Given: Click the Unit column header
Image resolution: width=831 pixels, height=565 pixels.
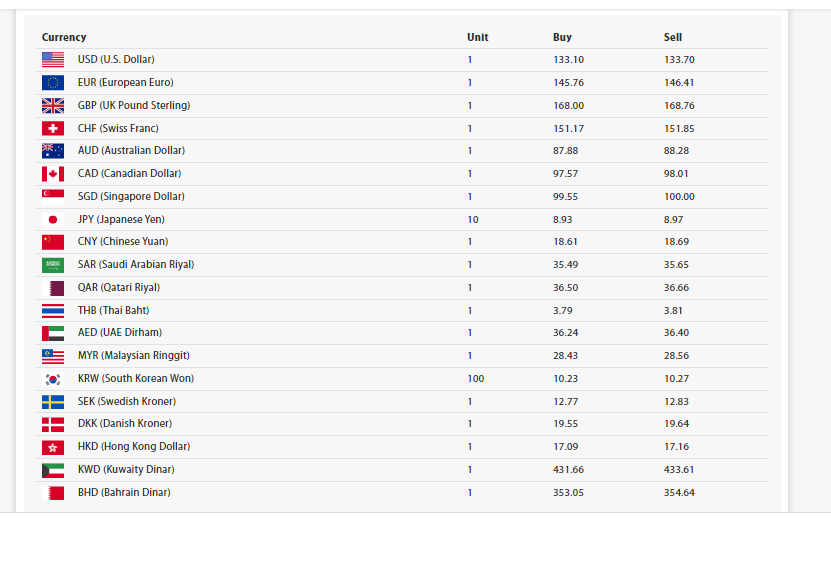Looking at the screenshot, I should pyautogui.click(x=477, y=37).
